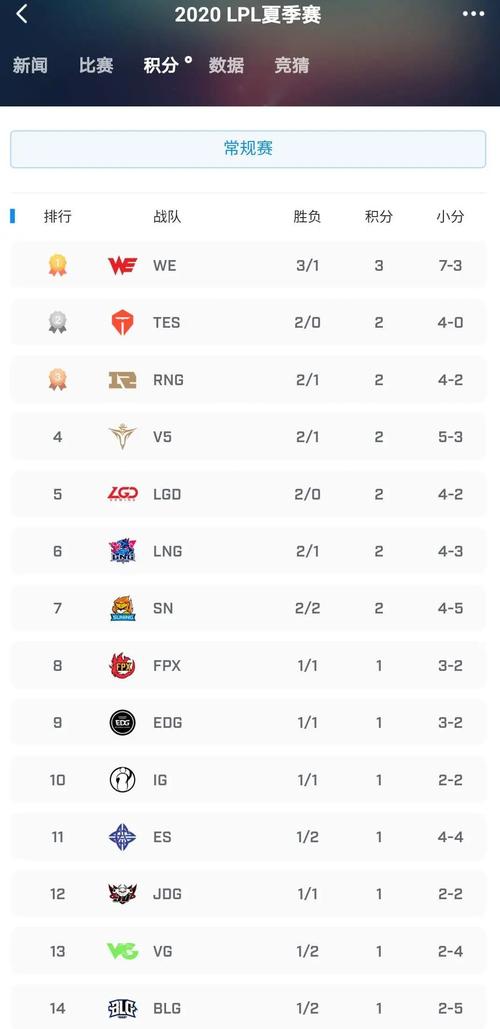Switch to the 比赛 tab
The image size is (500, 1029).
[96, 65]
